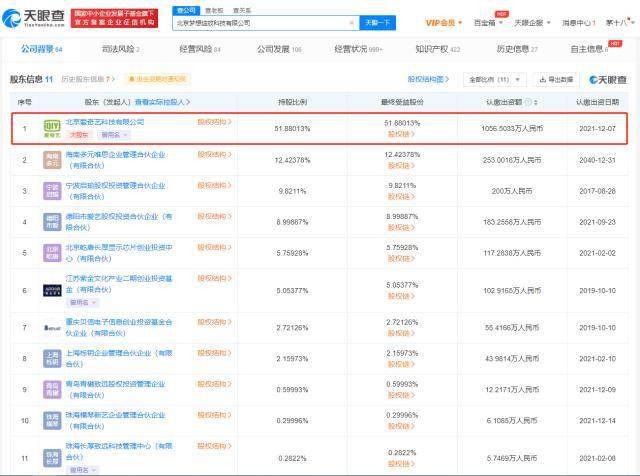
Task: Select the 查关系 search mode tab
Action: tap(242, 11)
